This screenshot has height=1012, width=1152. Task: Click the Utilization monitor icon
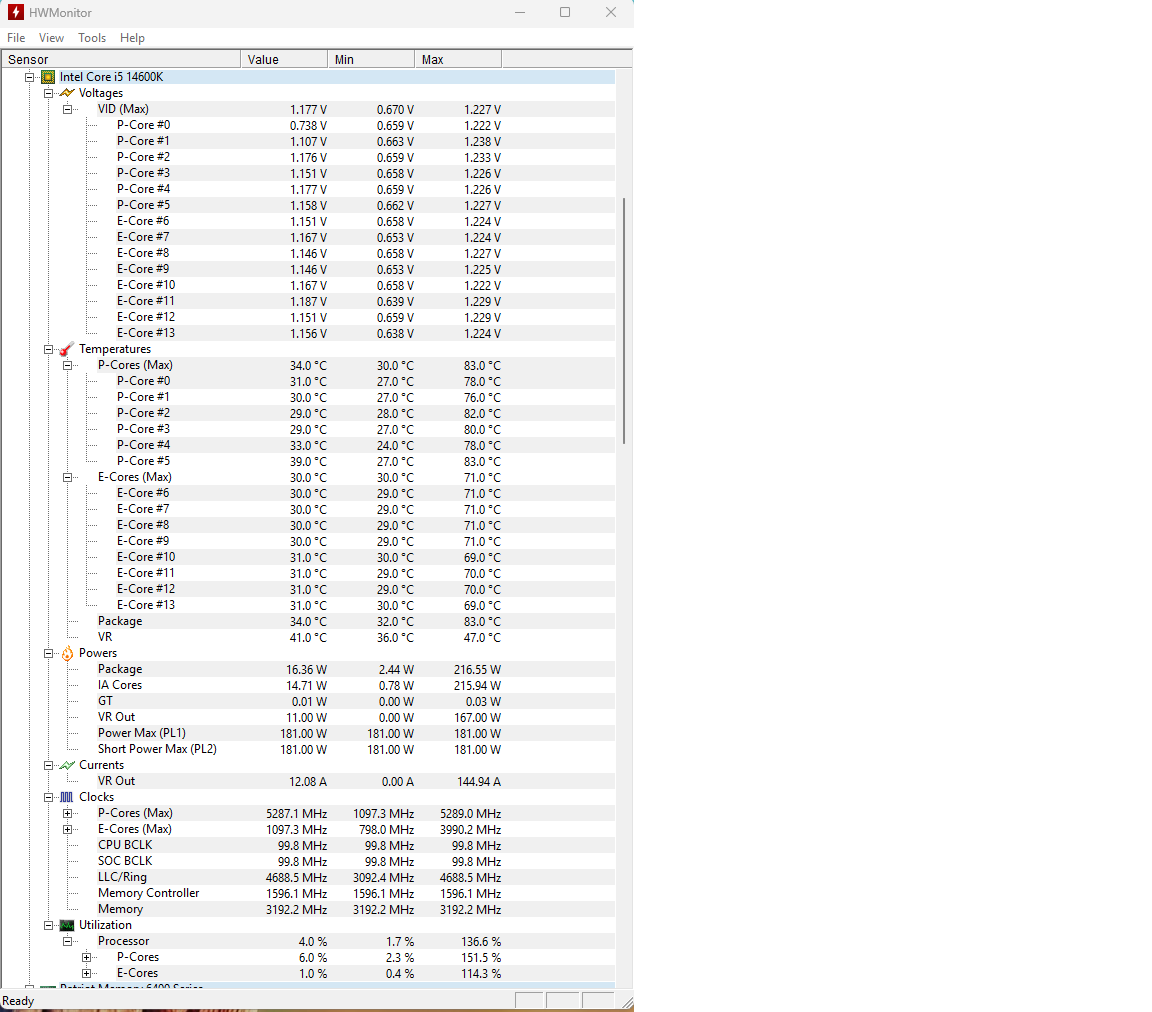[x=67, y=925]
